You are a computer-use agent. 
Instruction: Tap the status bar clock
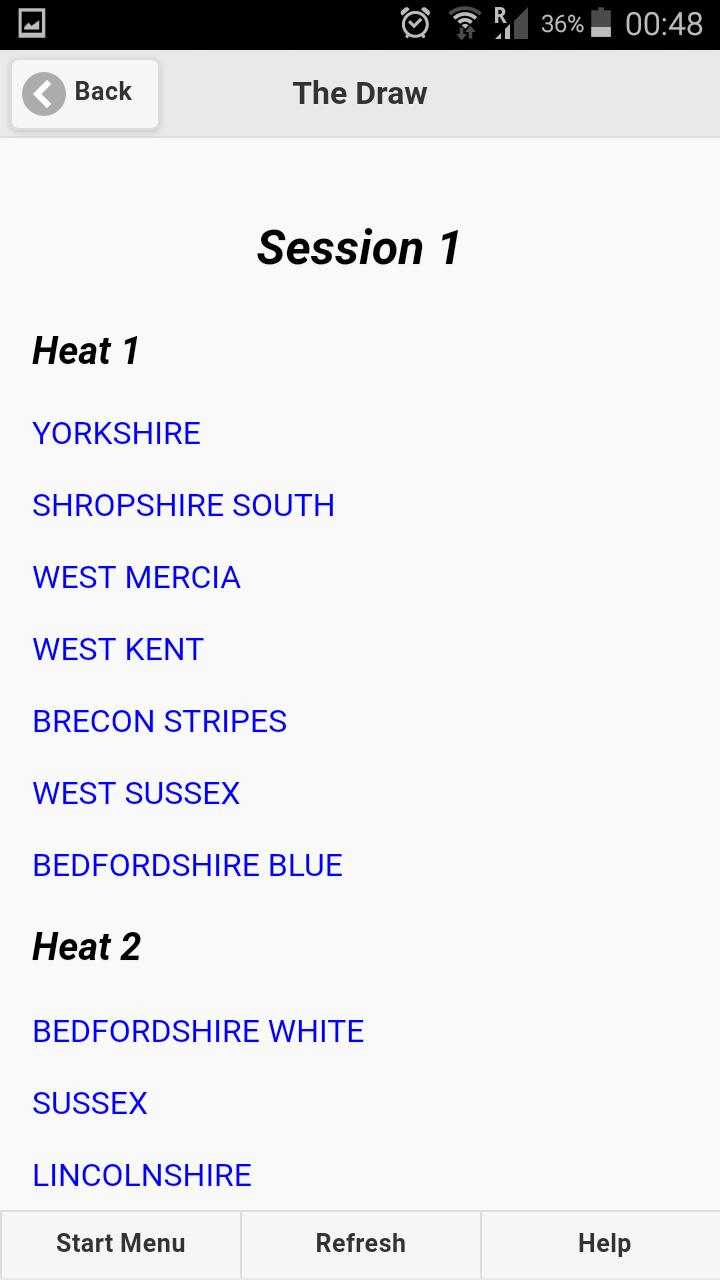click(664, 23)
